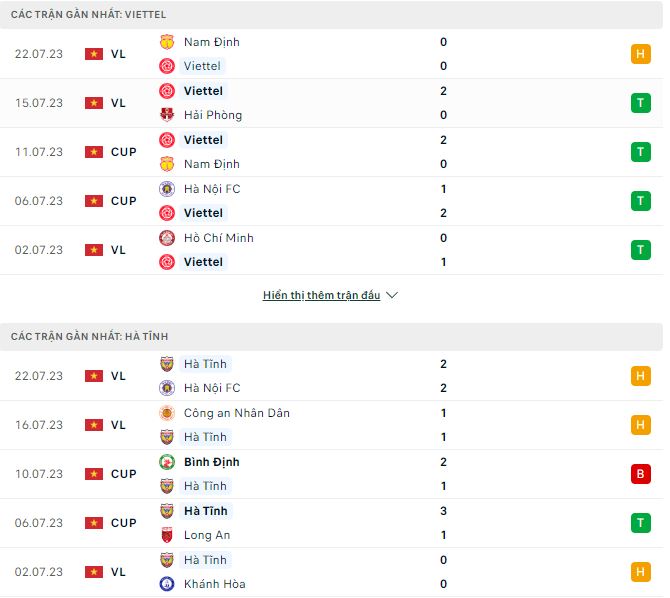Click Bình Định club crest icon
This screenshot has height=598, width=670.
(x=167, y=462)
